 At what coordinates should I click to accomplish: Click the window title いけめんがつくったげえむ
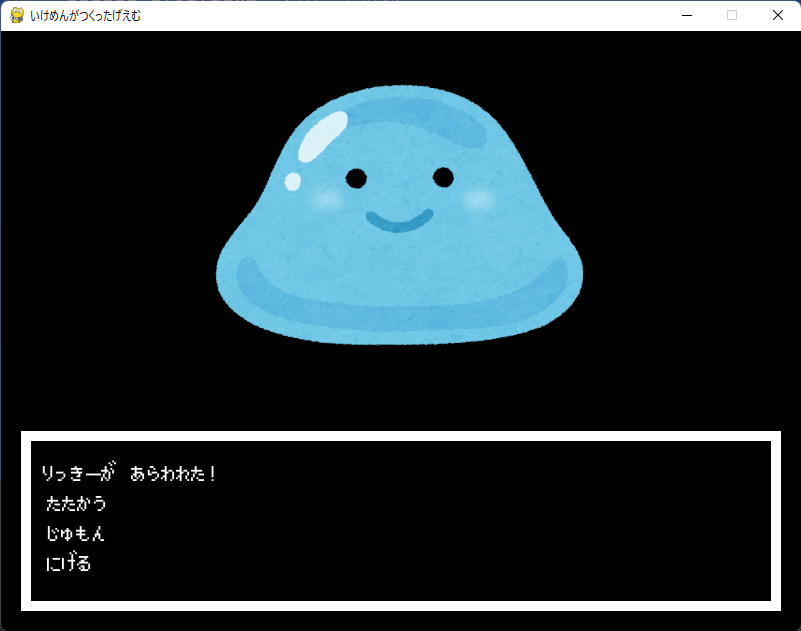tap(85, 16)
